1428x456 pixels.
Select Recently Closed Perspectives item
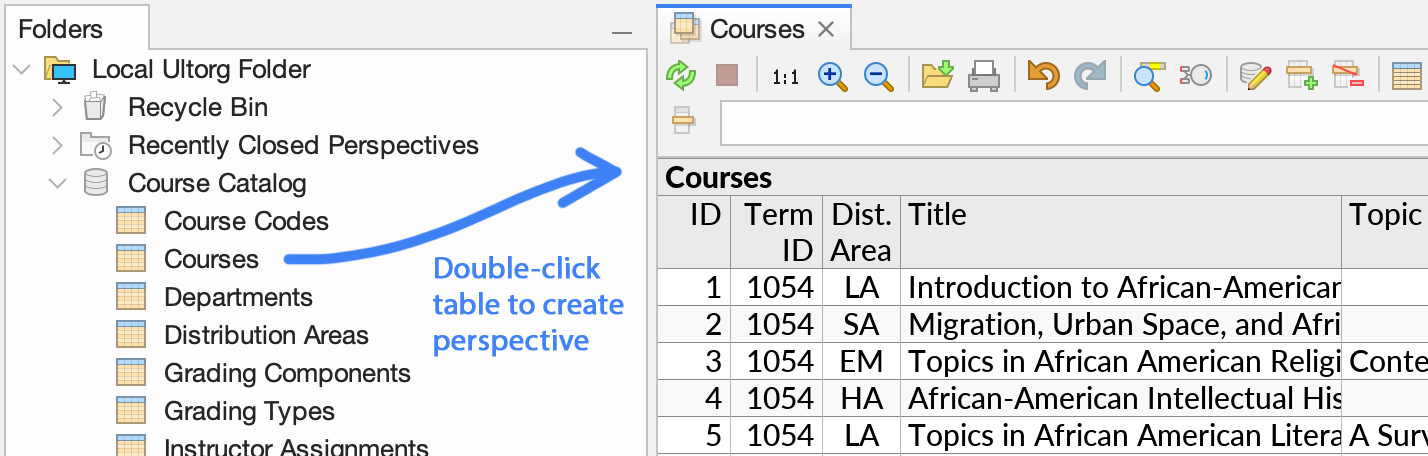pos(303,145)
